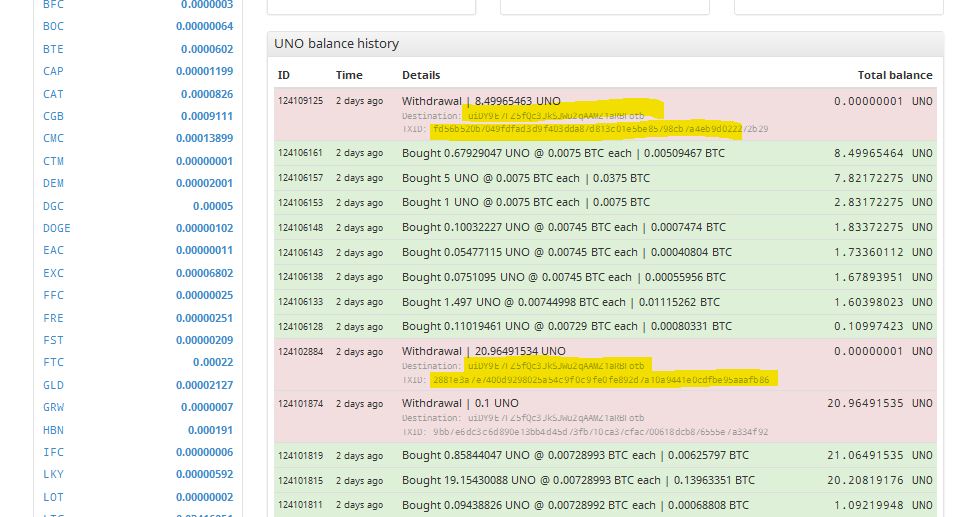Screen dimensions: 961x517
Task: Click BOC balance 0.00000064
Action: pyautogui.click(x=205, y=26)
